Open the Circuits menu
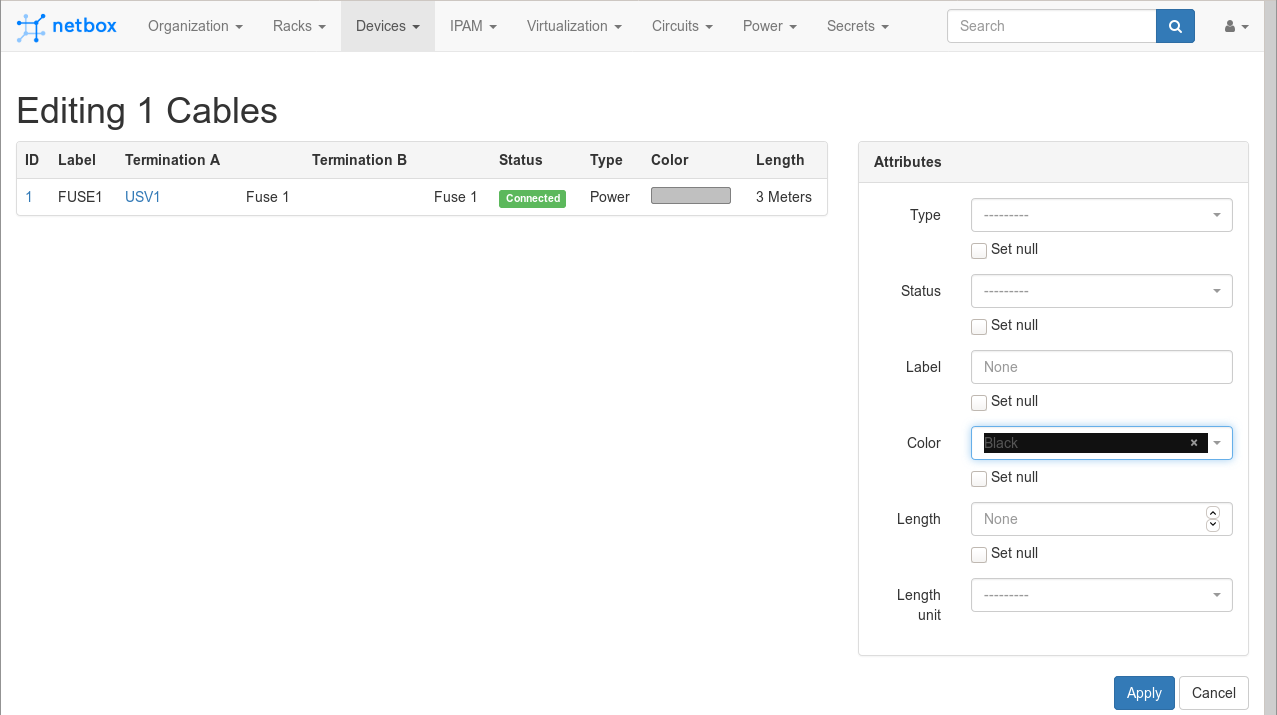The image size is (1277, 715). (x=682, y=26)
